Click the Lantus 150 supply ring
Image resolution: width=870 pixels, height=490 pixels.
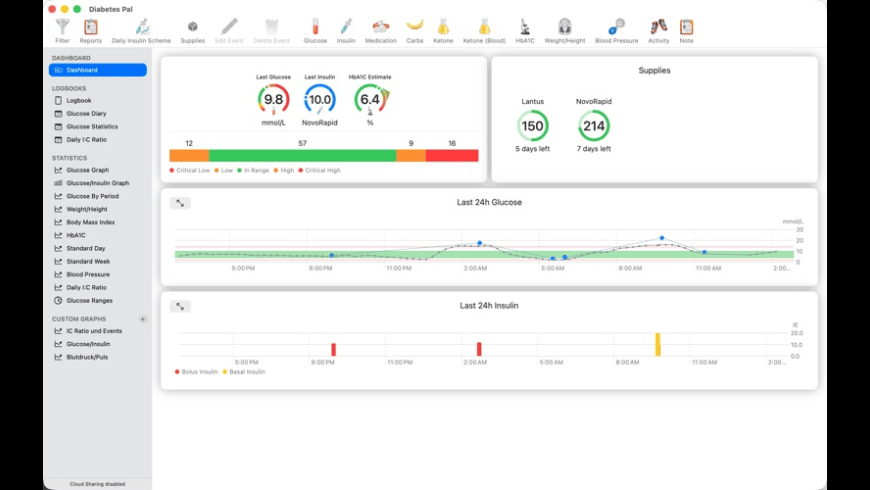[533, 126]
